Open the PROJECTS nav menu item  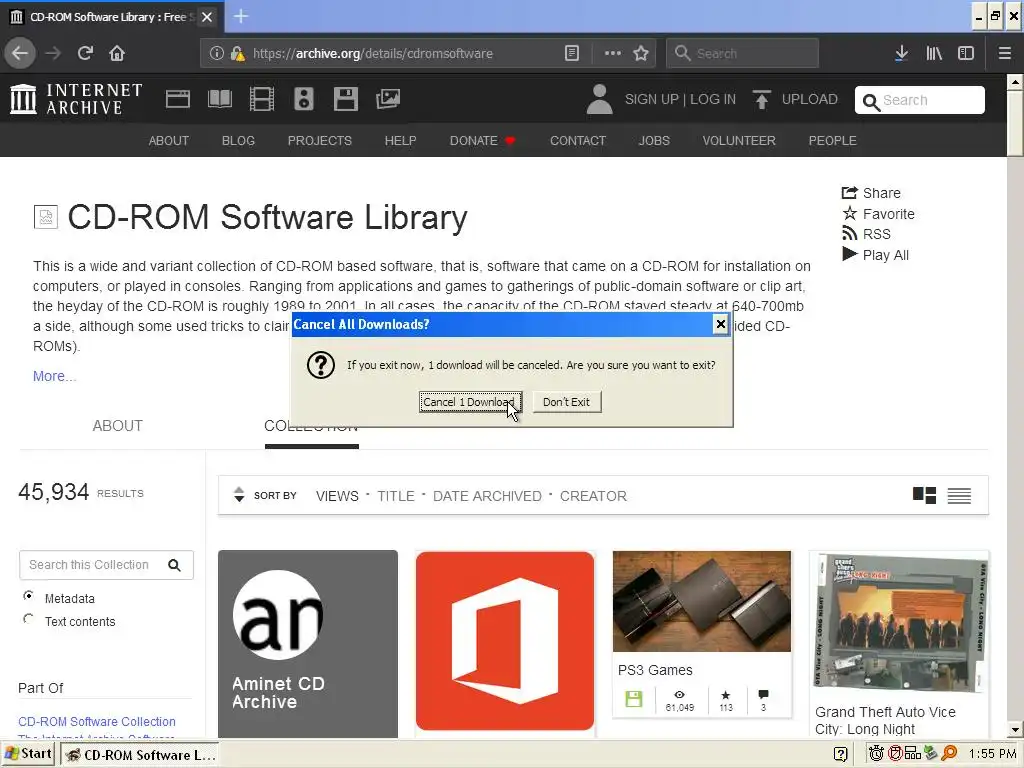(x=319, y=140)
